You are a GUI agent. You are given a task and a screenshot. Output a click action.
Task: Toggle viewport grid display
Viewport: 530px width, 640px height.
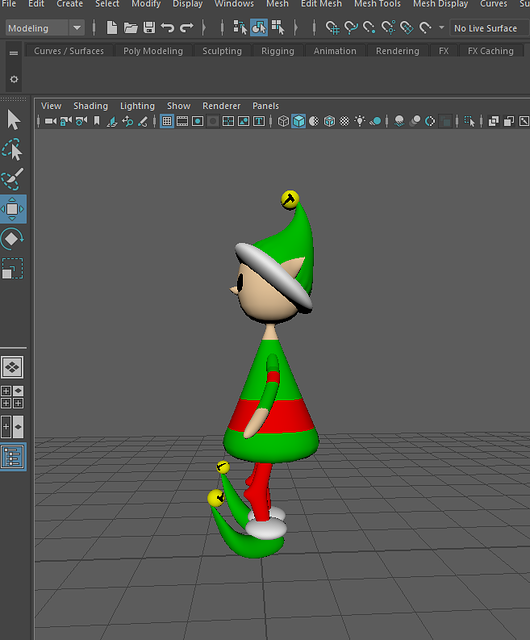167,121
